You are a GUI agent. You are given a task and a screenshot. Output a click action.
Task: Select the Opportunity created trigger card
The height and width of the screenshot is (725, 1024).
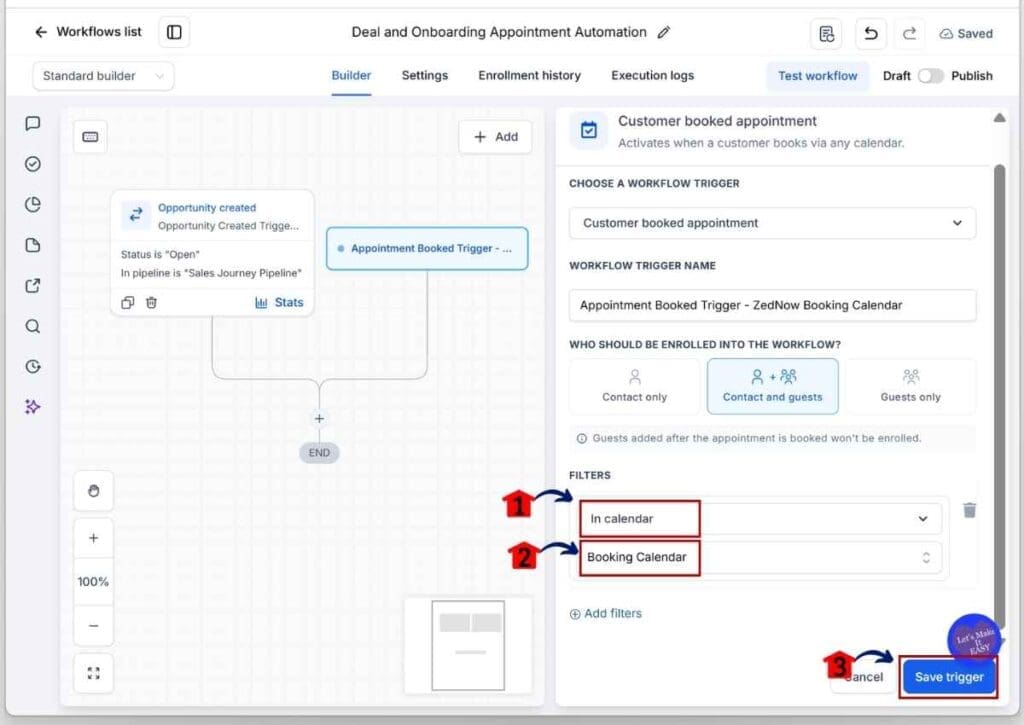point(212,253)
